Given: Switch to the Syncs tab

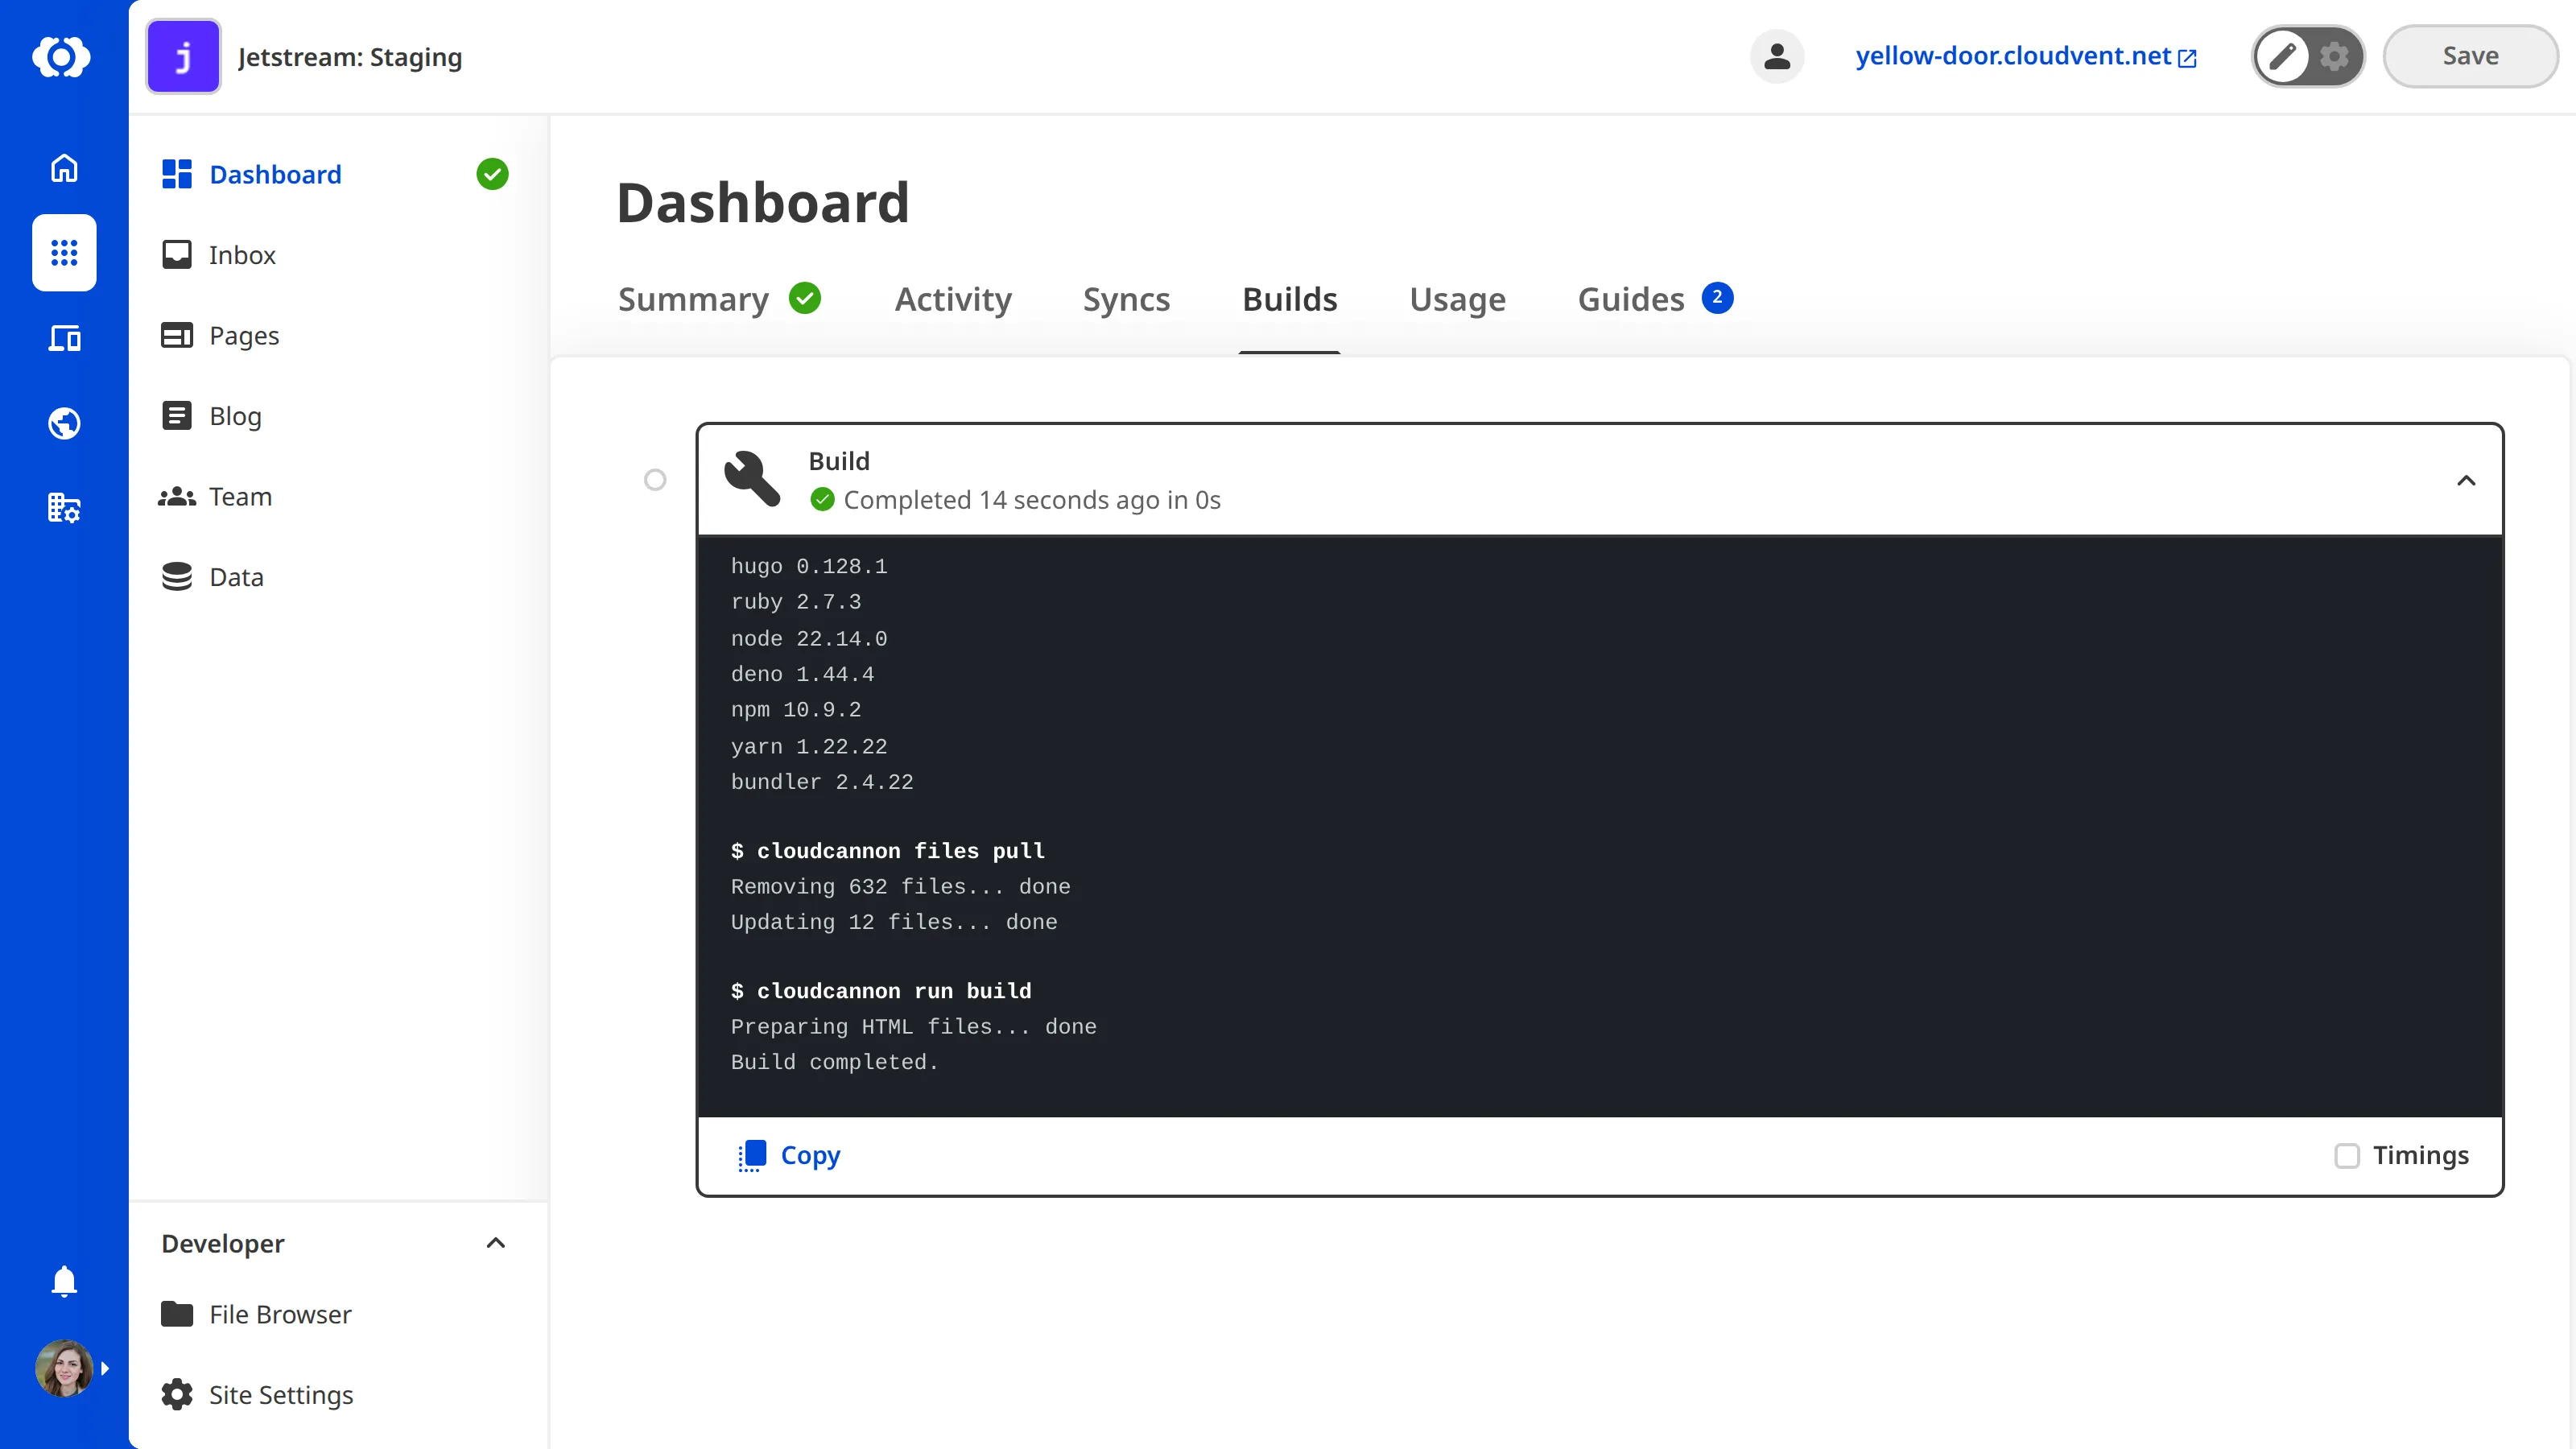Looking at the screenshot, I should pos(1126,299).
